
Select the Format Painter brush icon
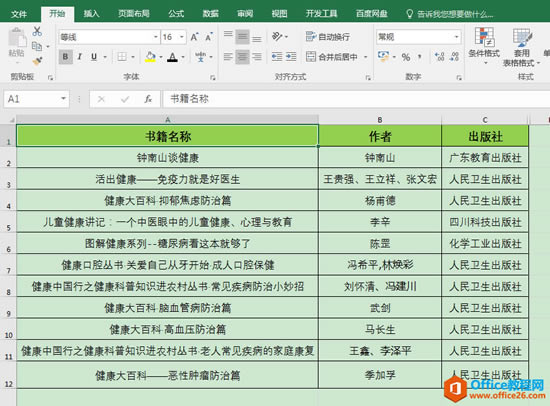(37, 61)
